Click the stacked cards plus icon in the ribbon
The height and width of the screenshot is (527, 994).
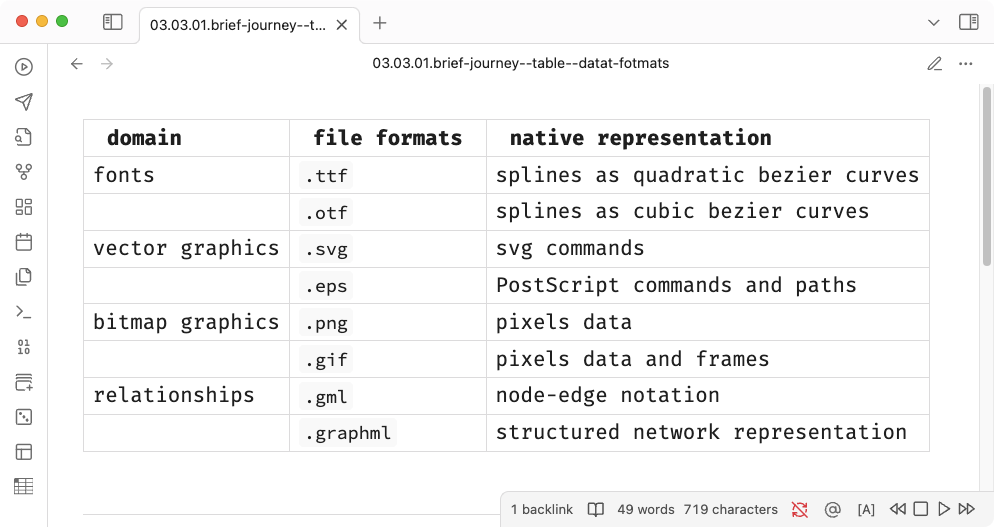pos(23,382)
